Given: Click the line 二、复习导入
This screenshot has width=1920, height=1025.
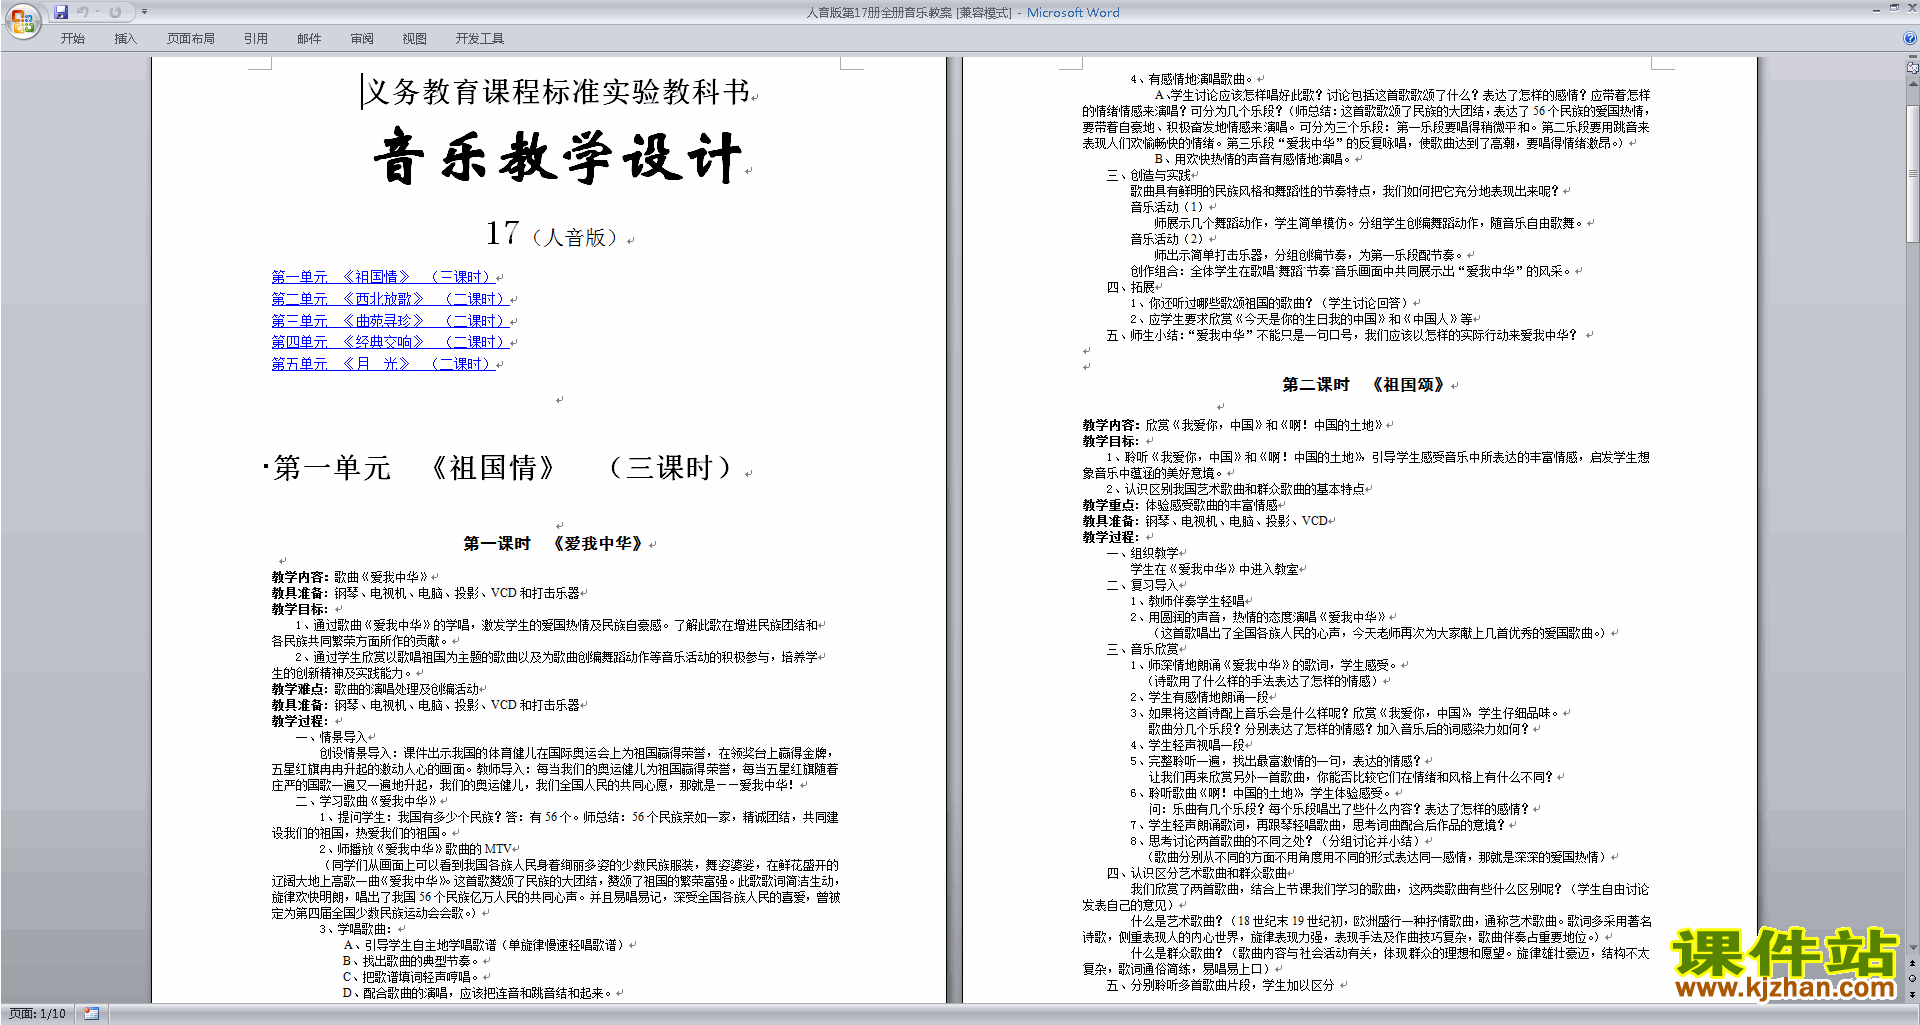Looking at the screenshot, I should click(x=1142, y=585).
